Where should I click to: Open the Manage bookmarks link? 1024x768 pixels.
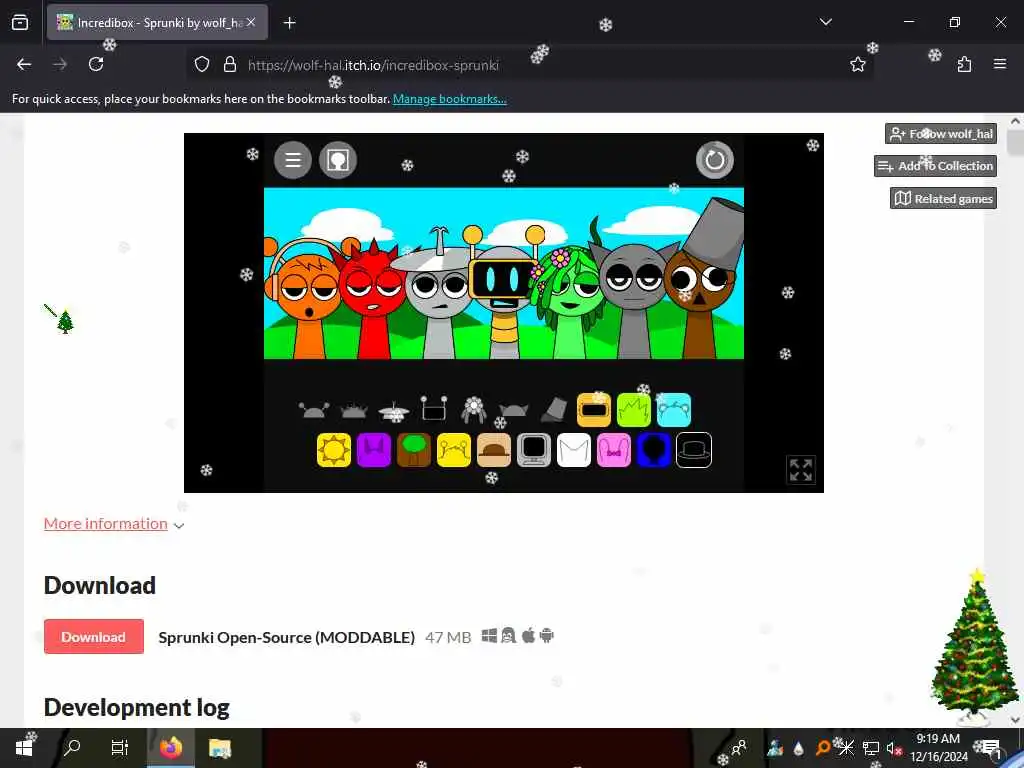[449, 99]
